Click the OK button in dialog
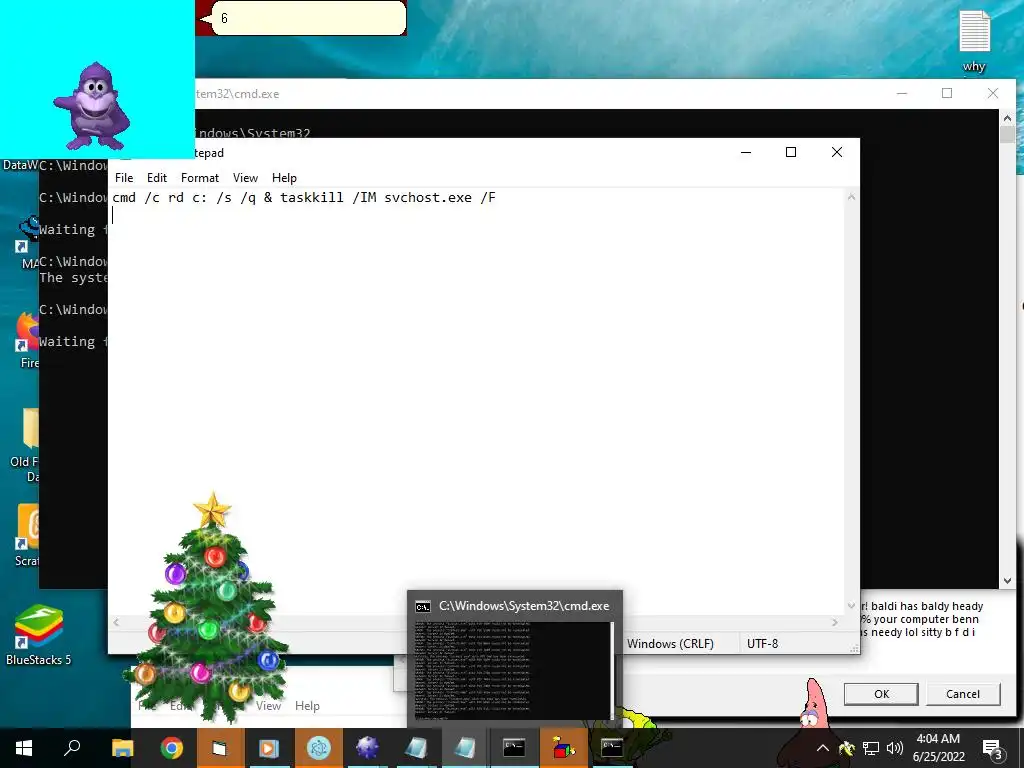The width and height of the screenshot is (1024, 768). (881, 694)
